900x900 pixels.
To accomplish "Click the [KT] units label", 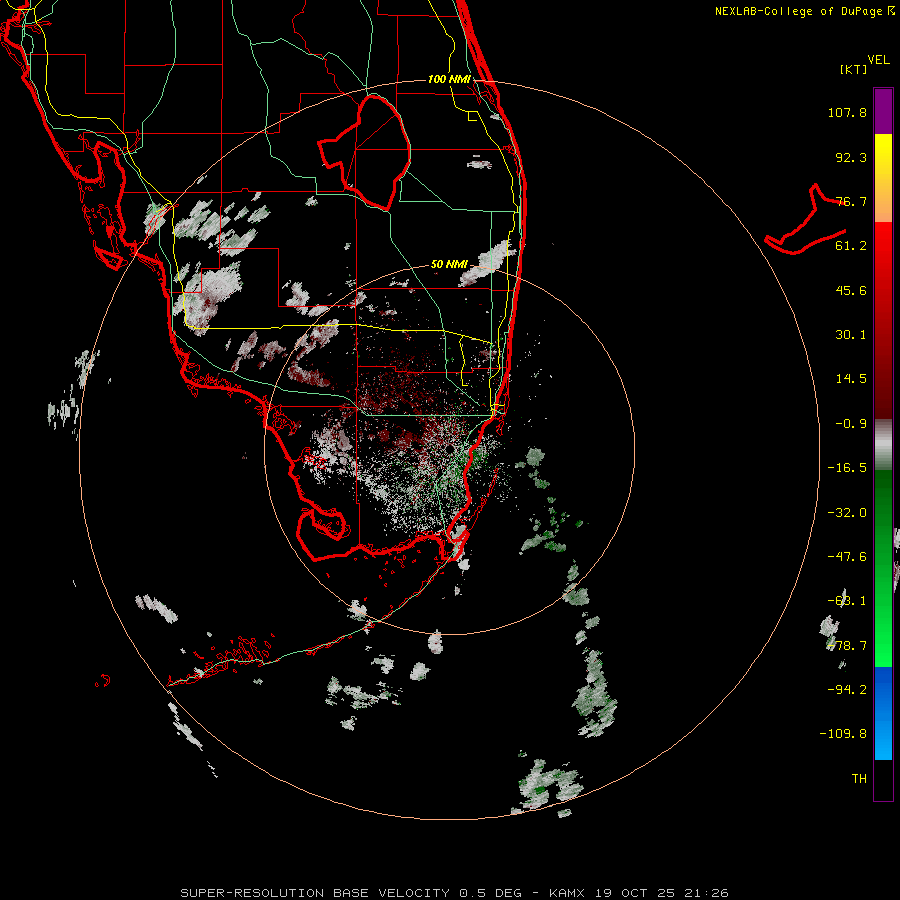I will [x=853, y=69].
